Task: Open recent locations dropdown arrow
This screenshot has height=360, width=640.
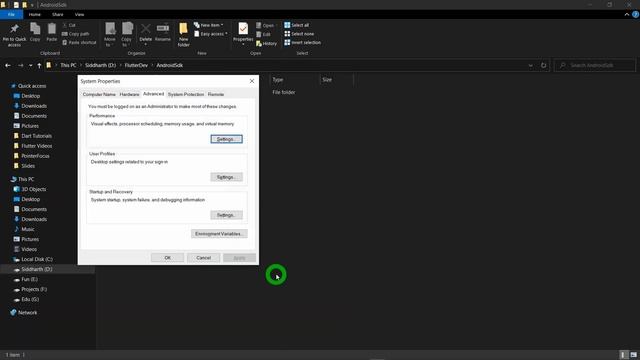Action: coord(30,65)
